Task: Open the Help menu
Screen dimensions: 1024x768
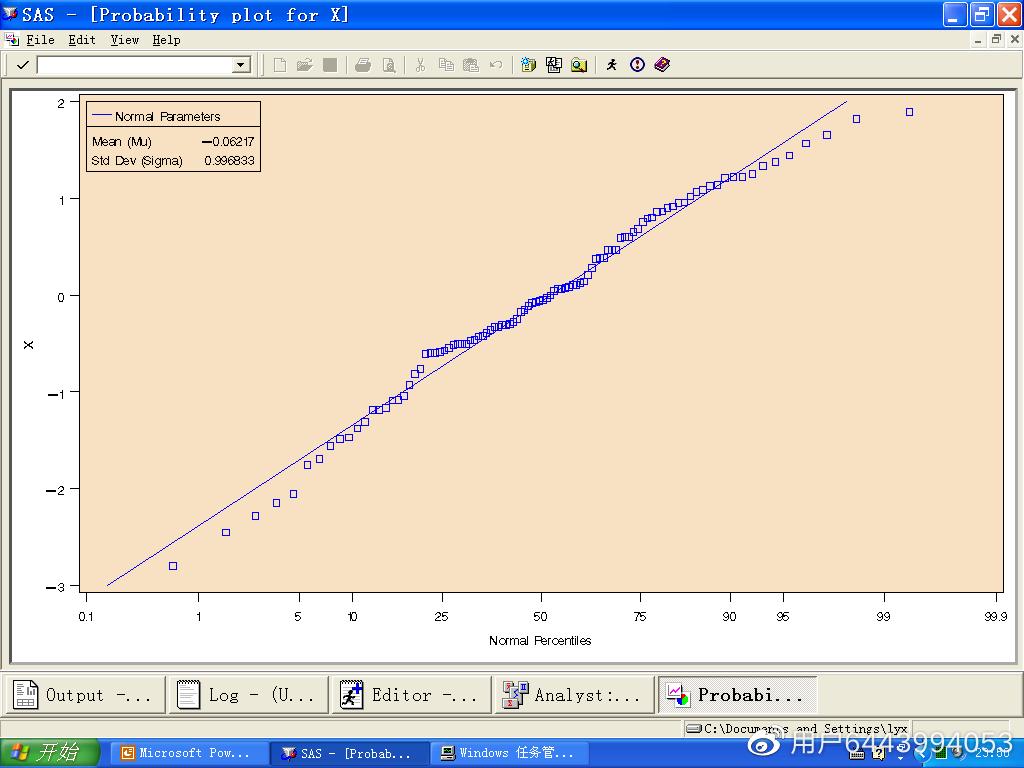Action: tap(166, 40)
